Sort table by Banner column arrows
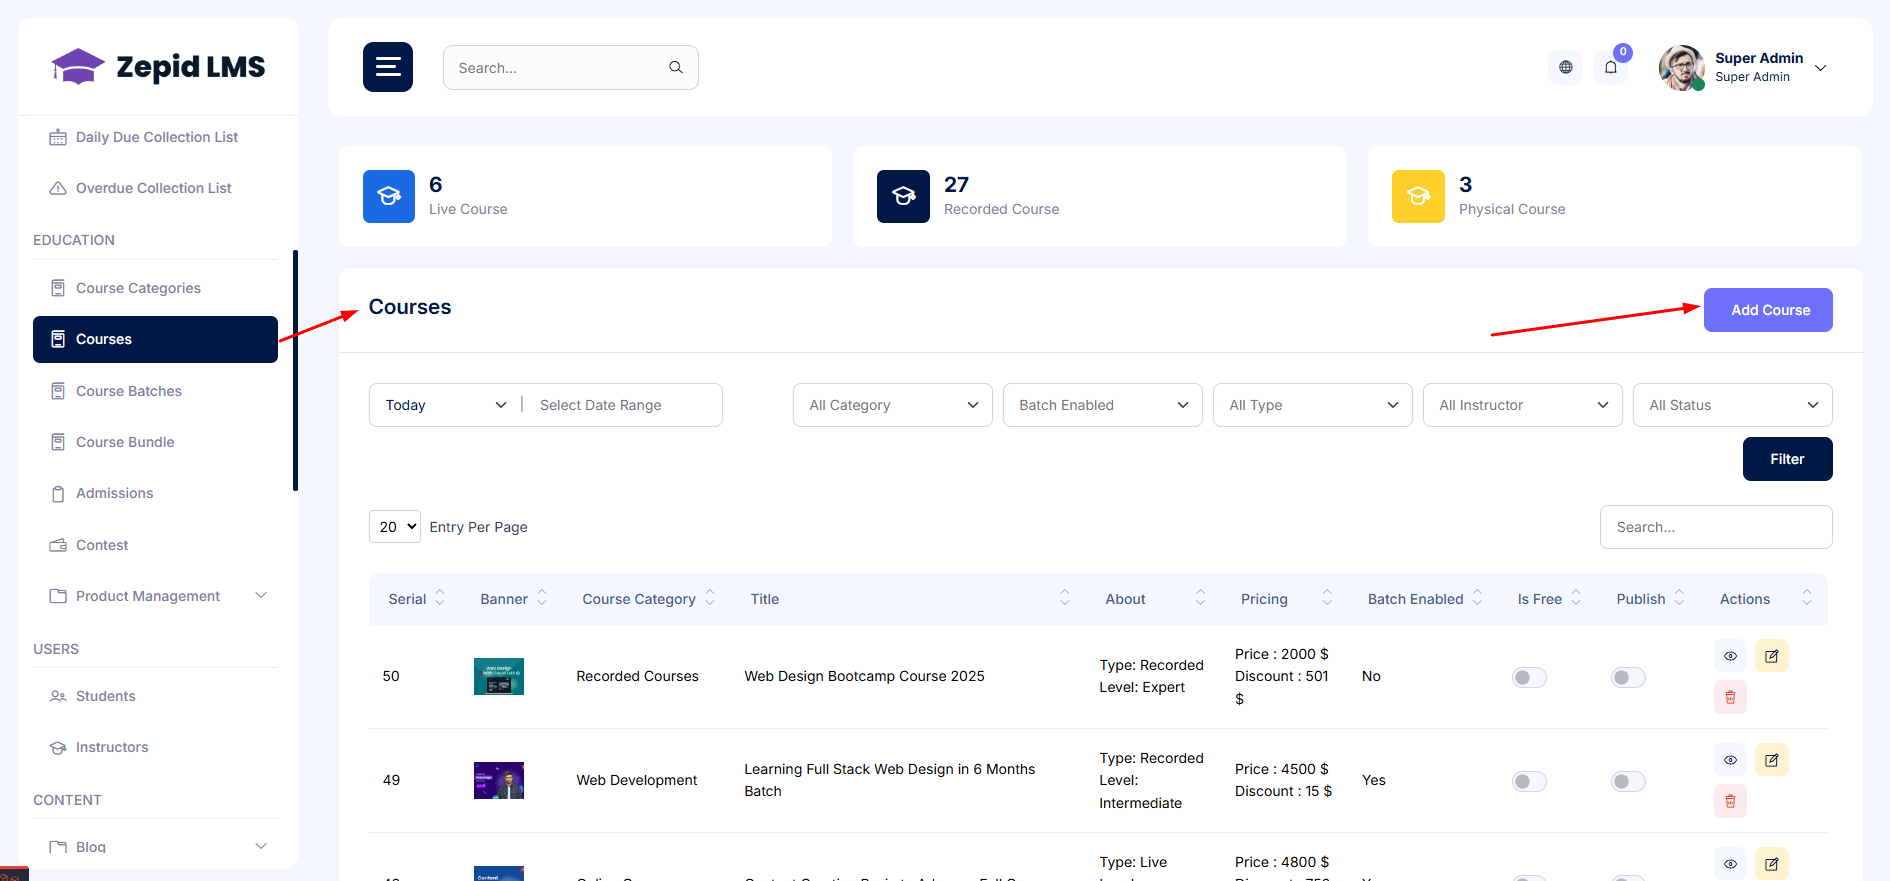 (x=542, y=598)
